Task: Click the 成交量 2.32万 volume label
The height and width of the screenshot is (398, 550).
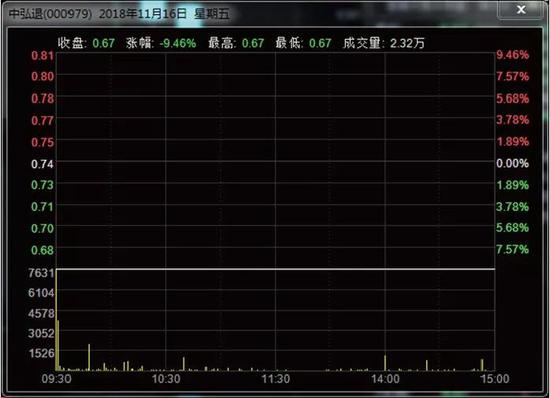Action: pos(384,43)
